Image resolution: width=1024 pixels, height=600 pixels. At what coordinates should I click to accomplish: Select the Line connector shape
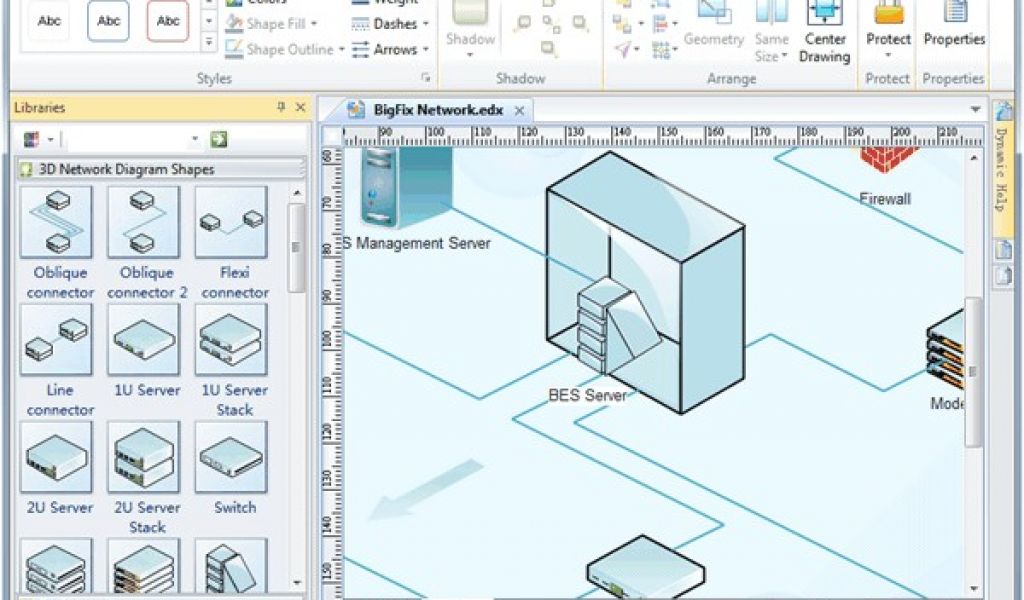point(56,340)
